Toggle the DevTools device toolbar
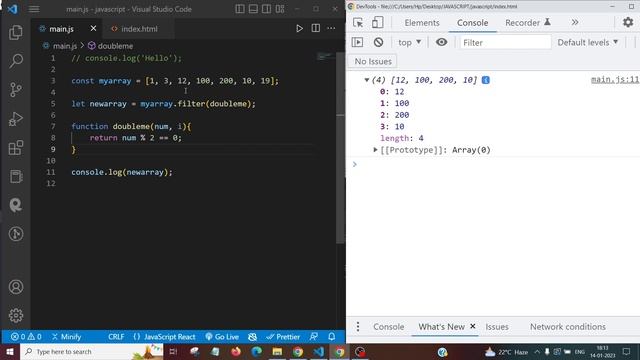Image resolution: width=640 pixels, height=360 pixels. coord(377,22)
